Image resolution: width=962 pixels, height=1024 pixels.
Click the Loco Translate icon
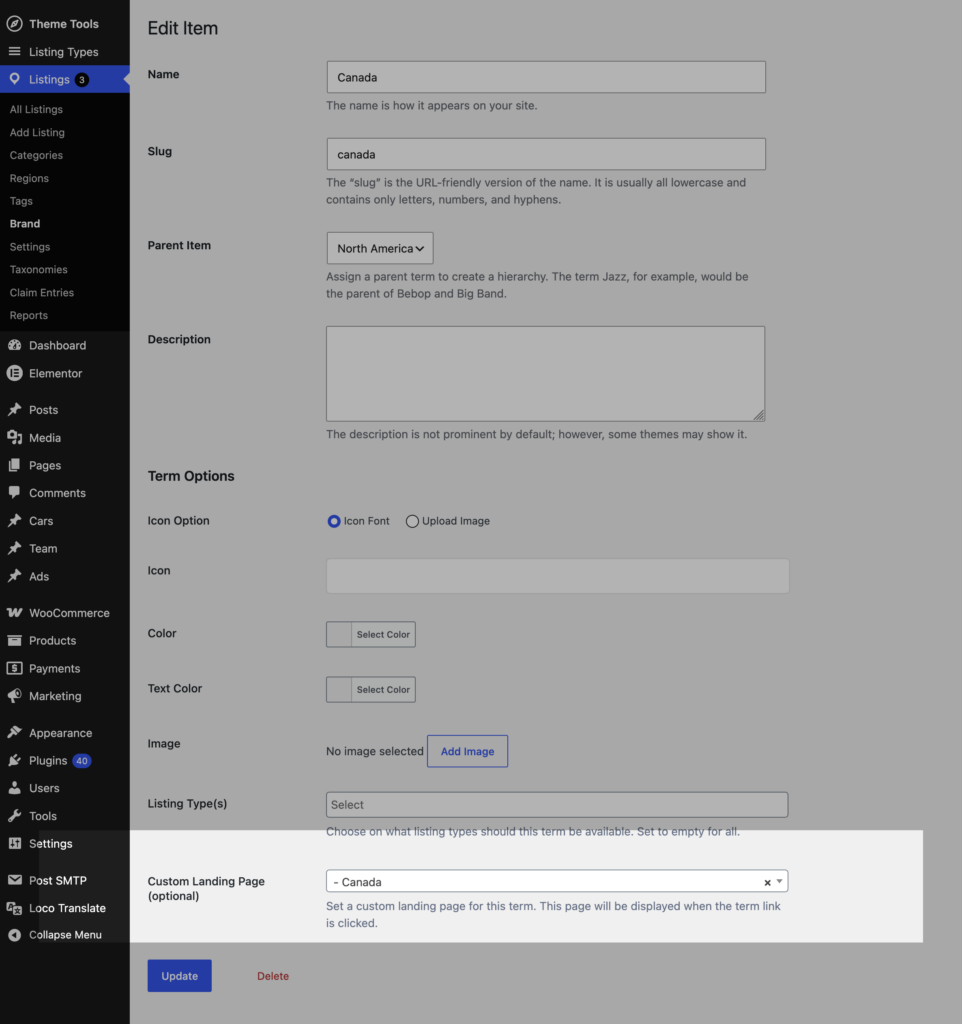14,908
